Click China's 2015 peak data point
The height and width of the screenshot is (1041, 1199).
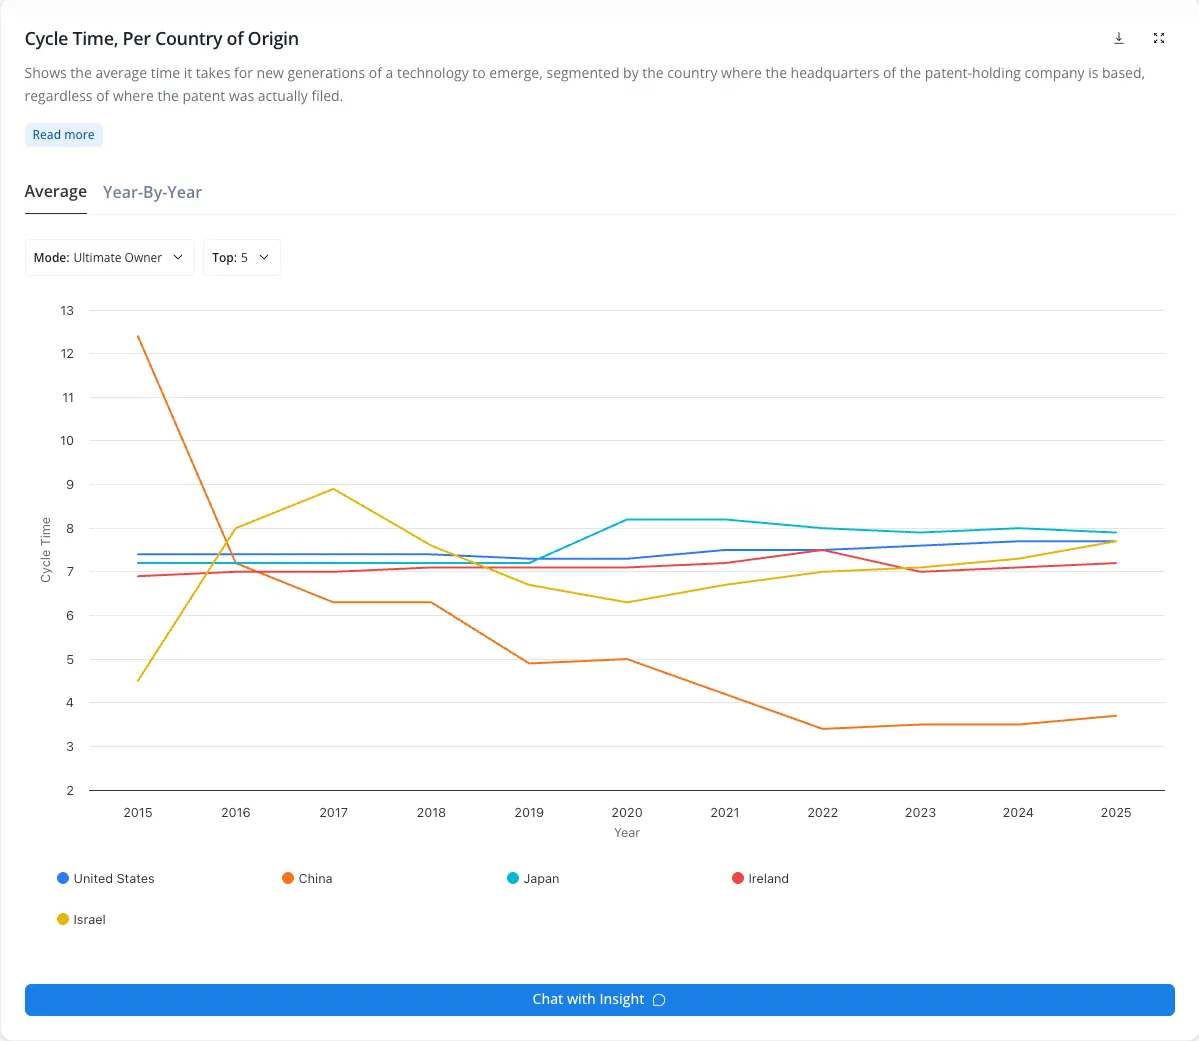(x=138, y=336)
